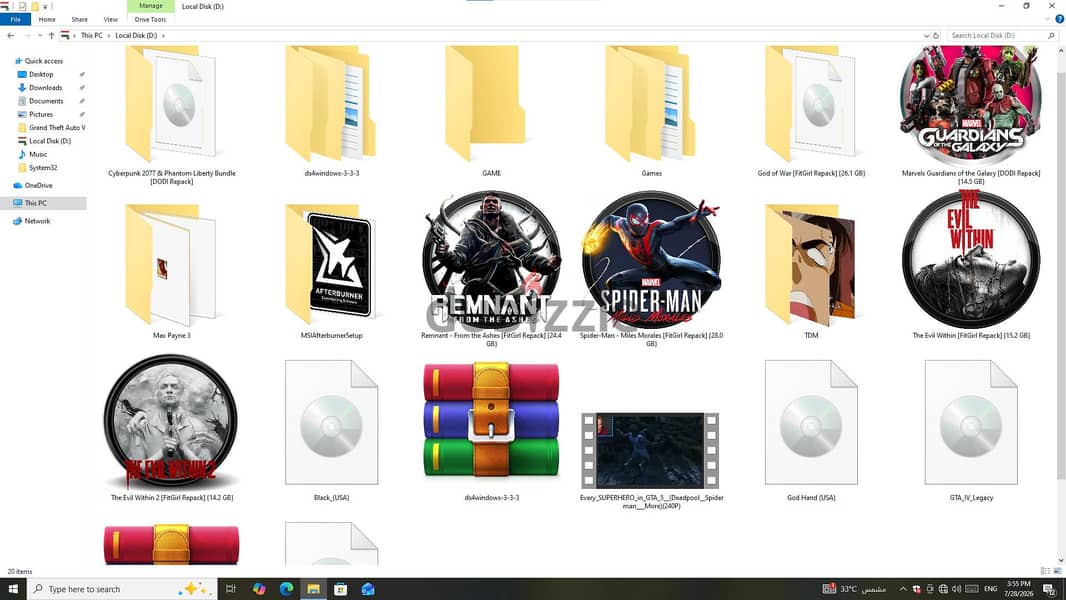Show hidden system tray icons
This screenshot has height=600, width=1066.
pyautogui.click(x=903, y=589)
